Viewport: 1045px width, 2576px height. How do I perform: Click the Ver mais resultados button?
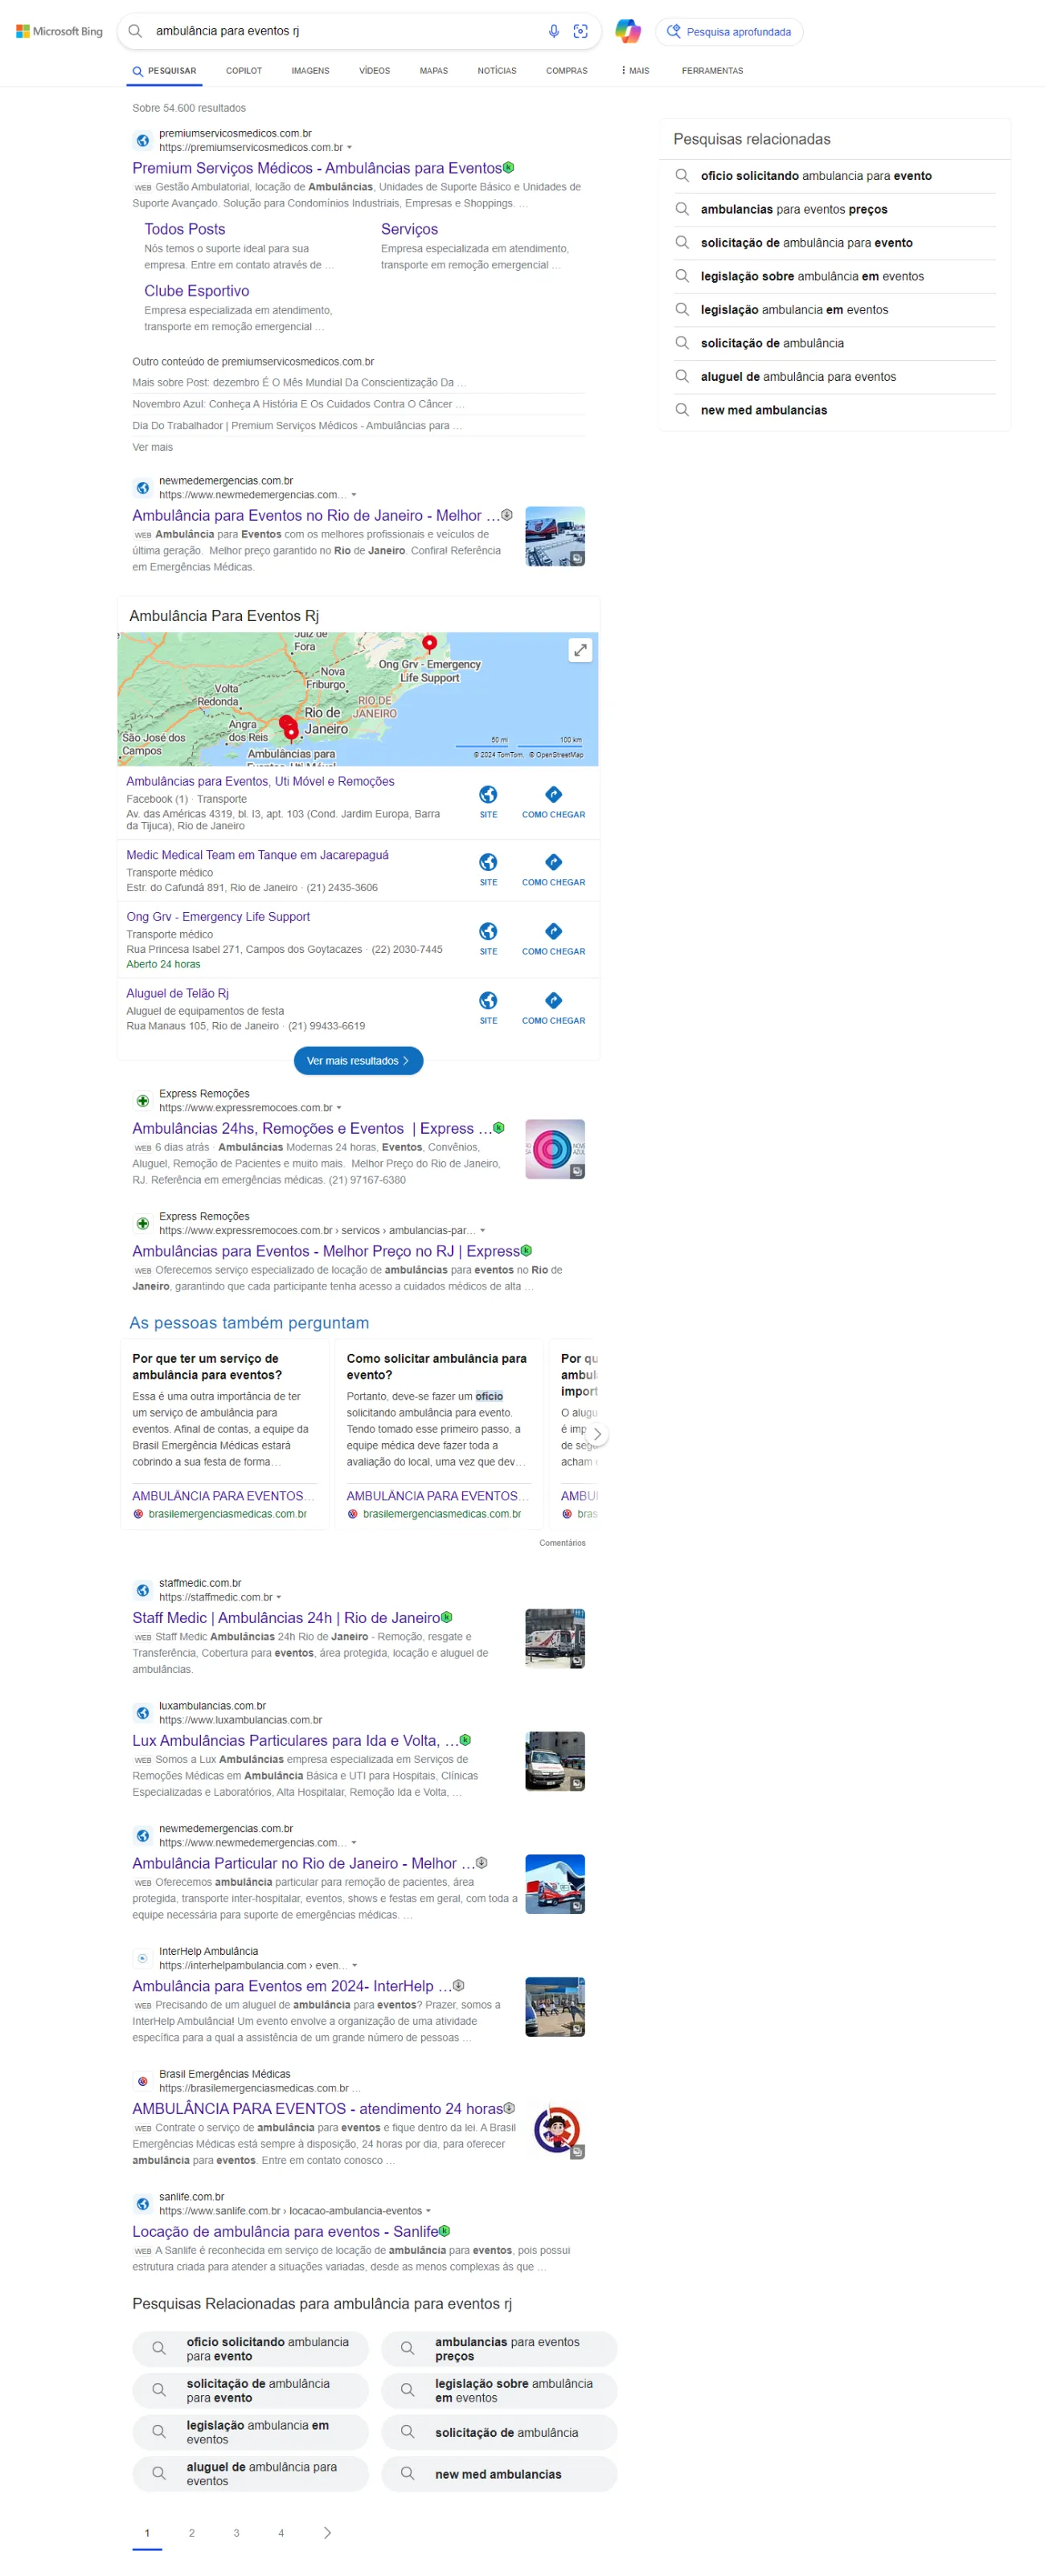358,1061
